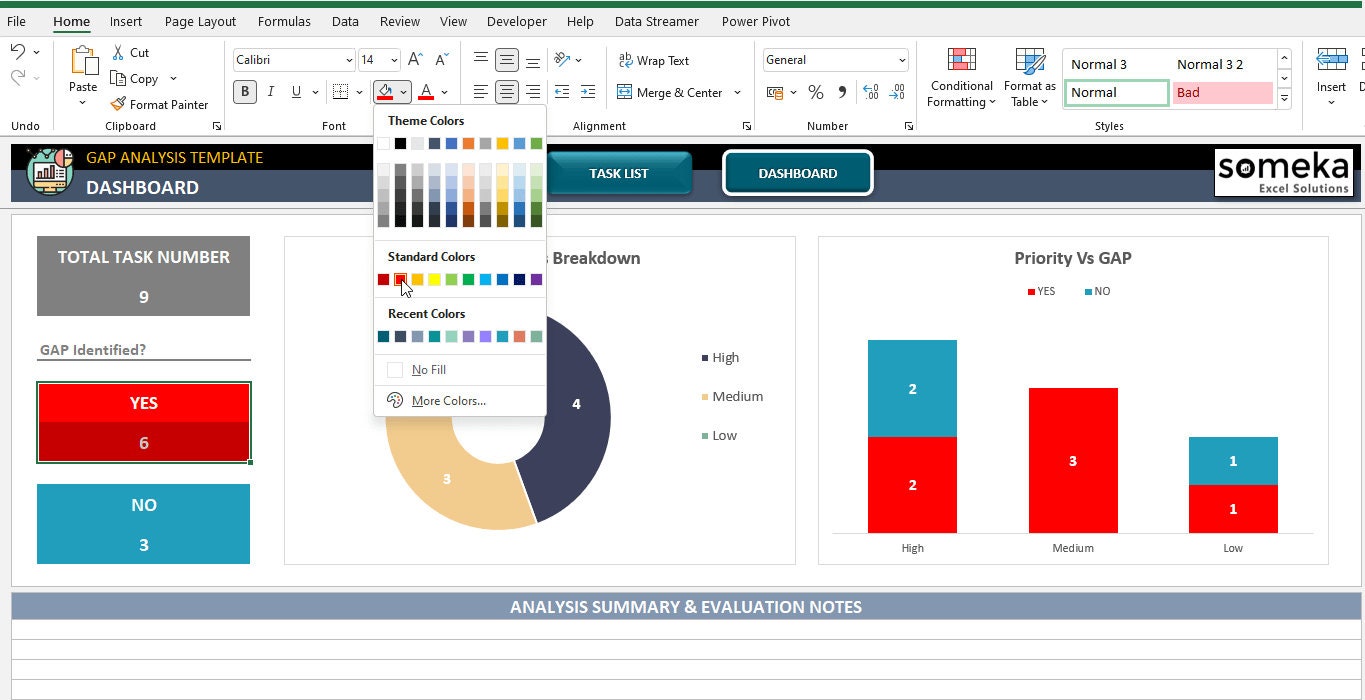Viewport: 1365px width, 700px height.
Task: Click the DASHBOARD navigation button
Action: coord(798,173)
